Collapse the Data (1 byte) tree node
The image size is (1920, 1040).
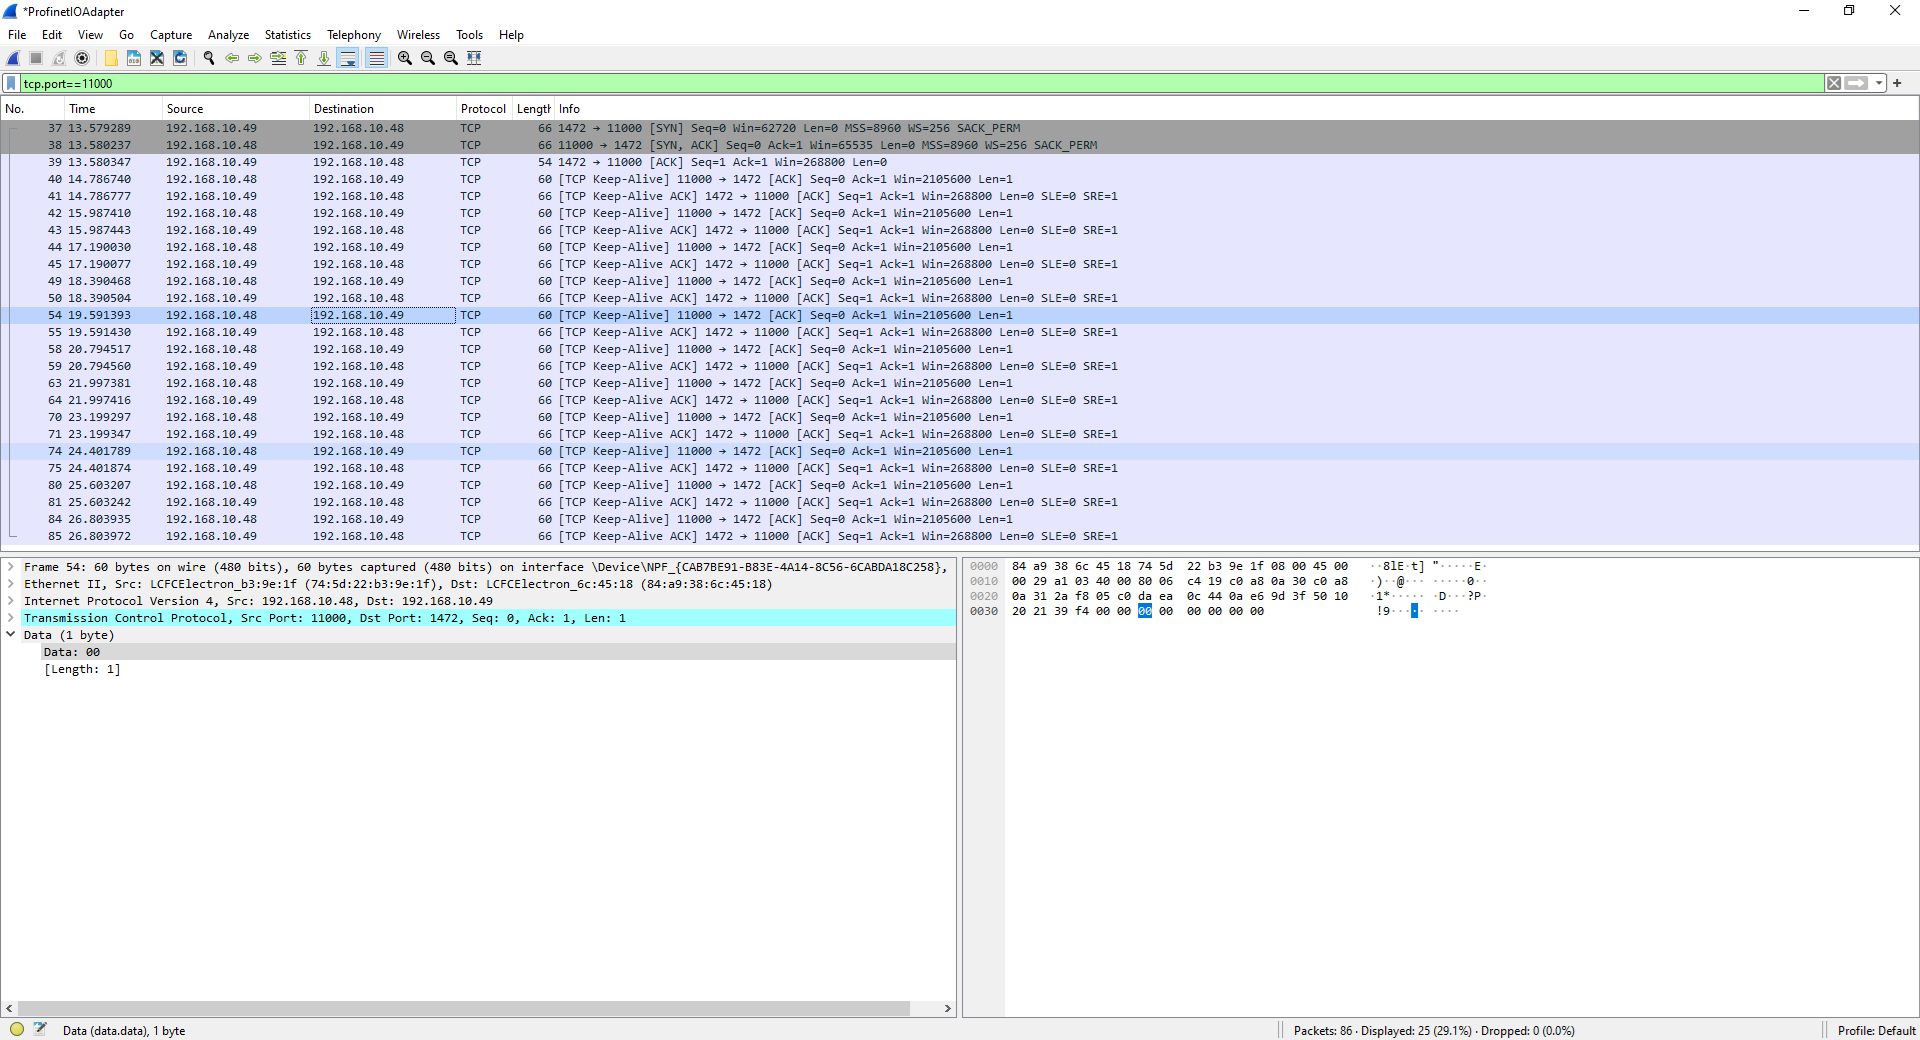click(11, 635)
